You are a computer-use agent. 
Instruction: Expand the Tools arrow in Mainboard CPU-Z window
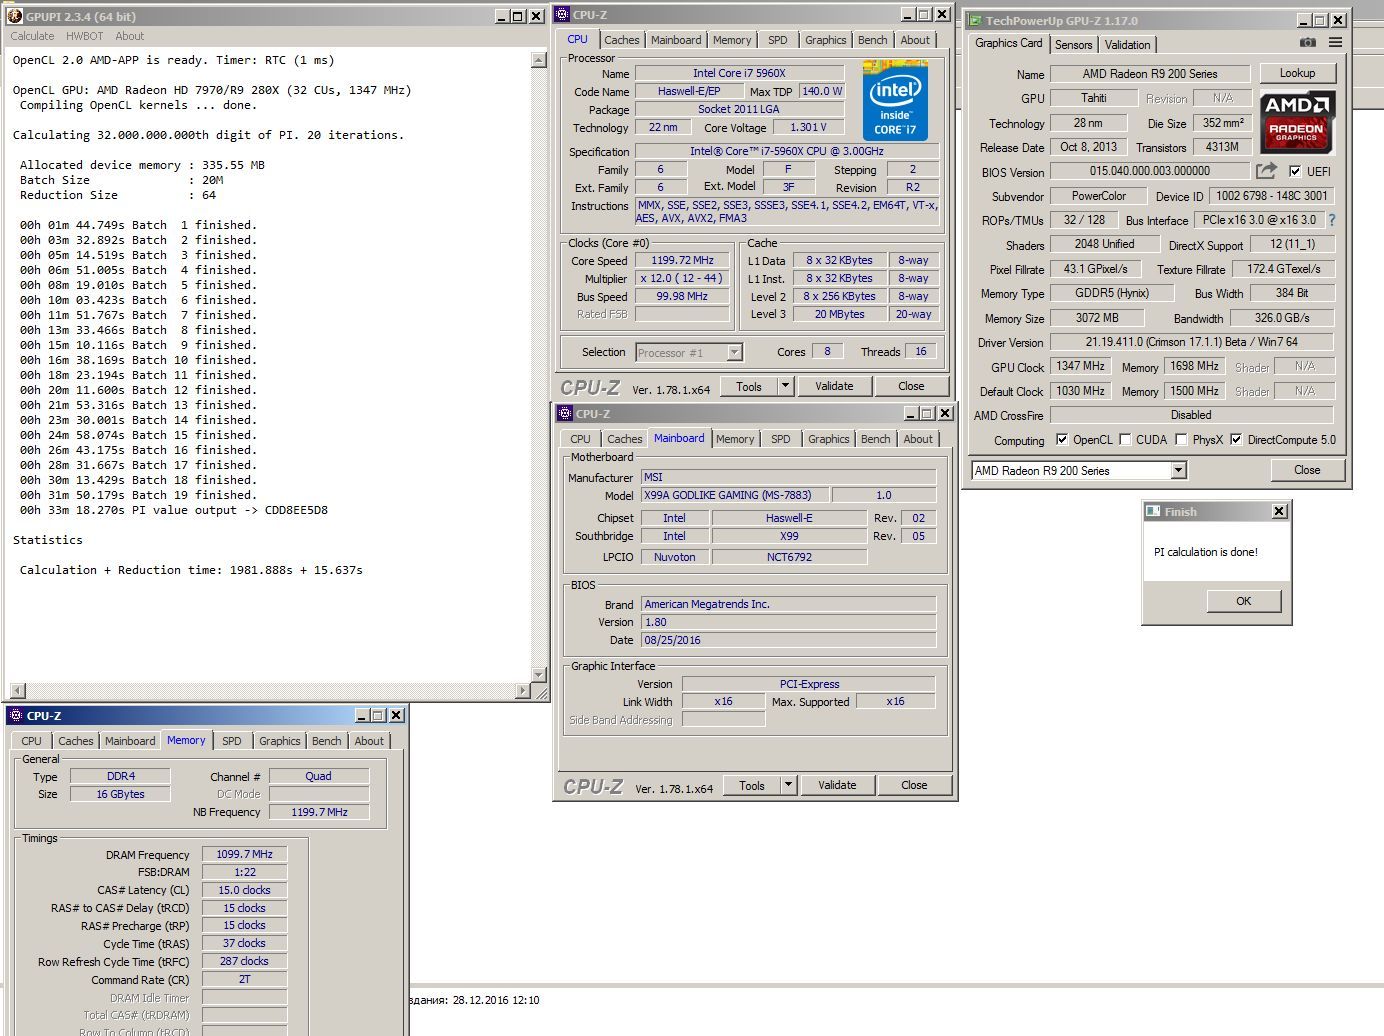[789, 785]
